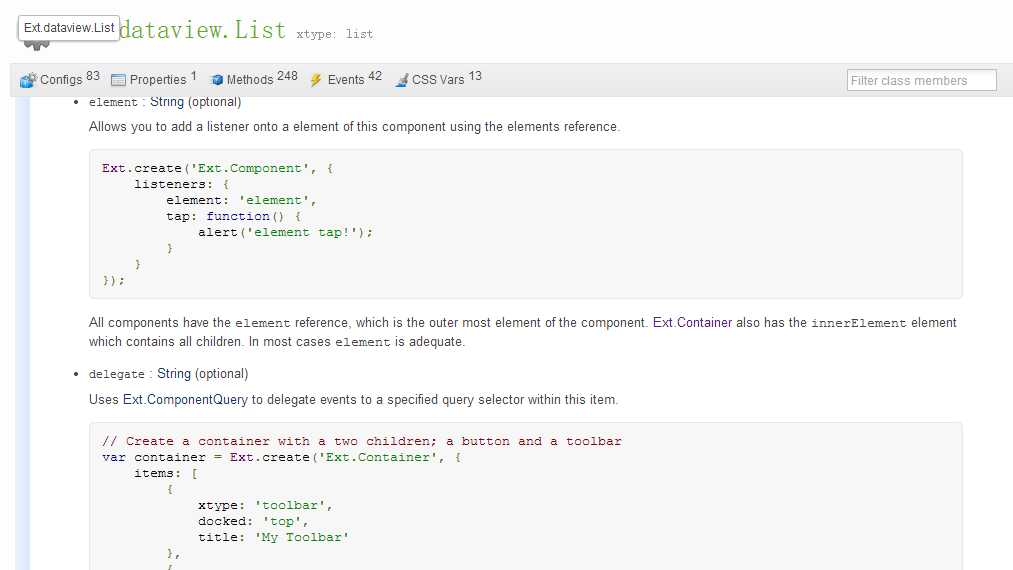Click the comment line about two children

coord(361,441)
